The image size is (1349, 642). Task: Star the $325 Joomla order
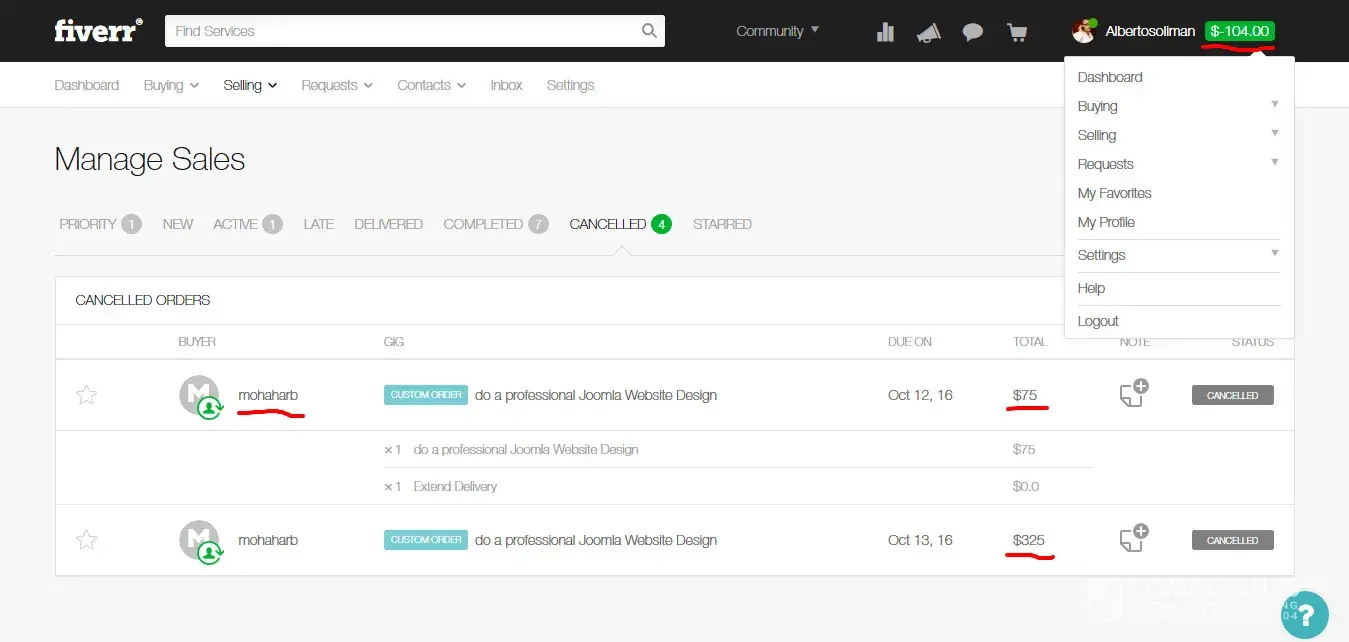point(87,540)
